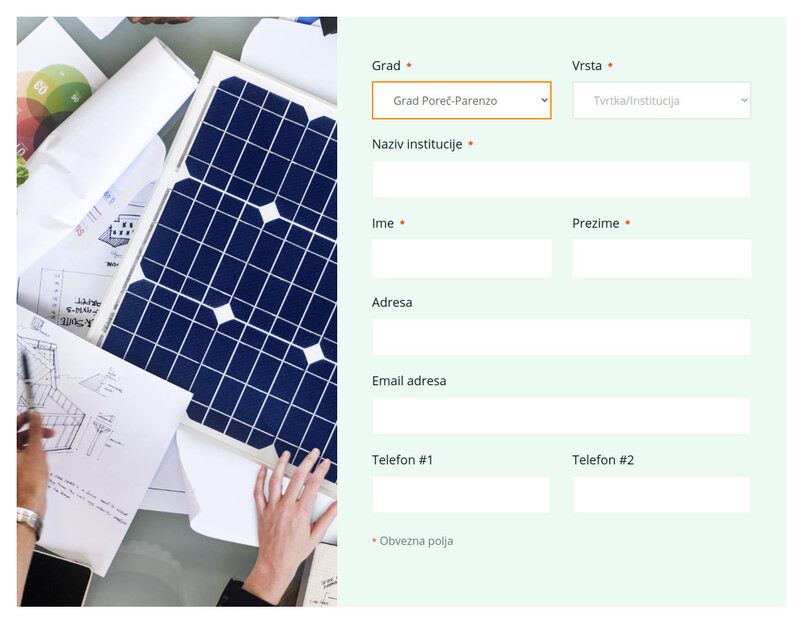Image resolution: width=800 pixels, height=622 pixels.
Task: Open the Grad dropdown showing Grad Poreč-Parenzo
Action: click(x=461, y=100)
